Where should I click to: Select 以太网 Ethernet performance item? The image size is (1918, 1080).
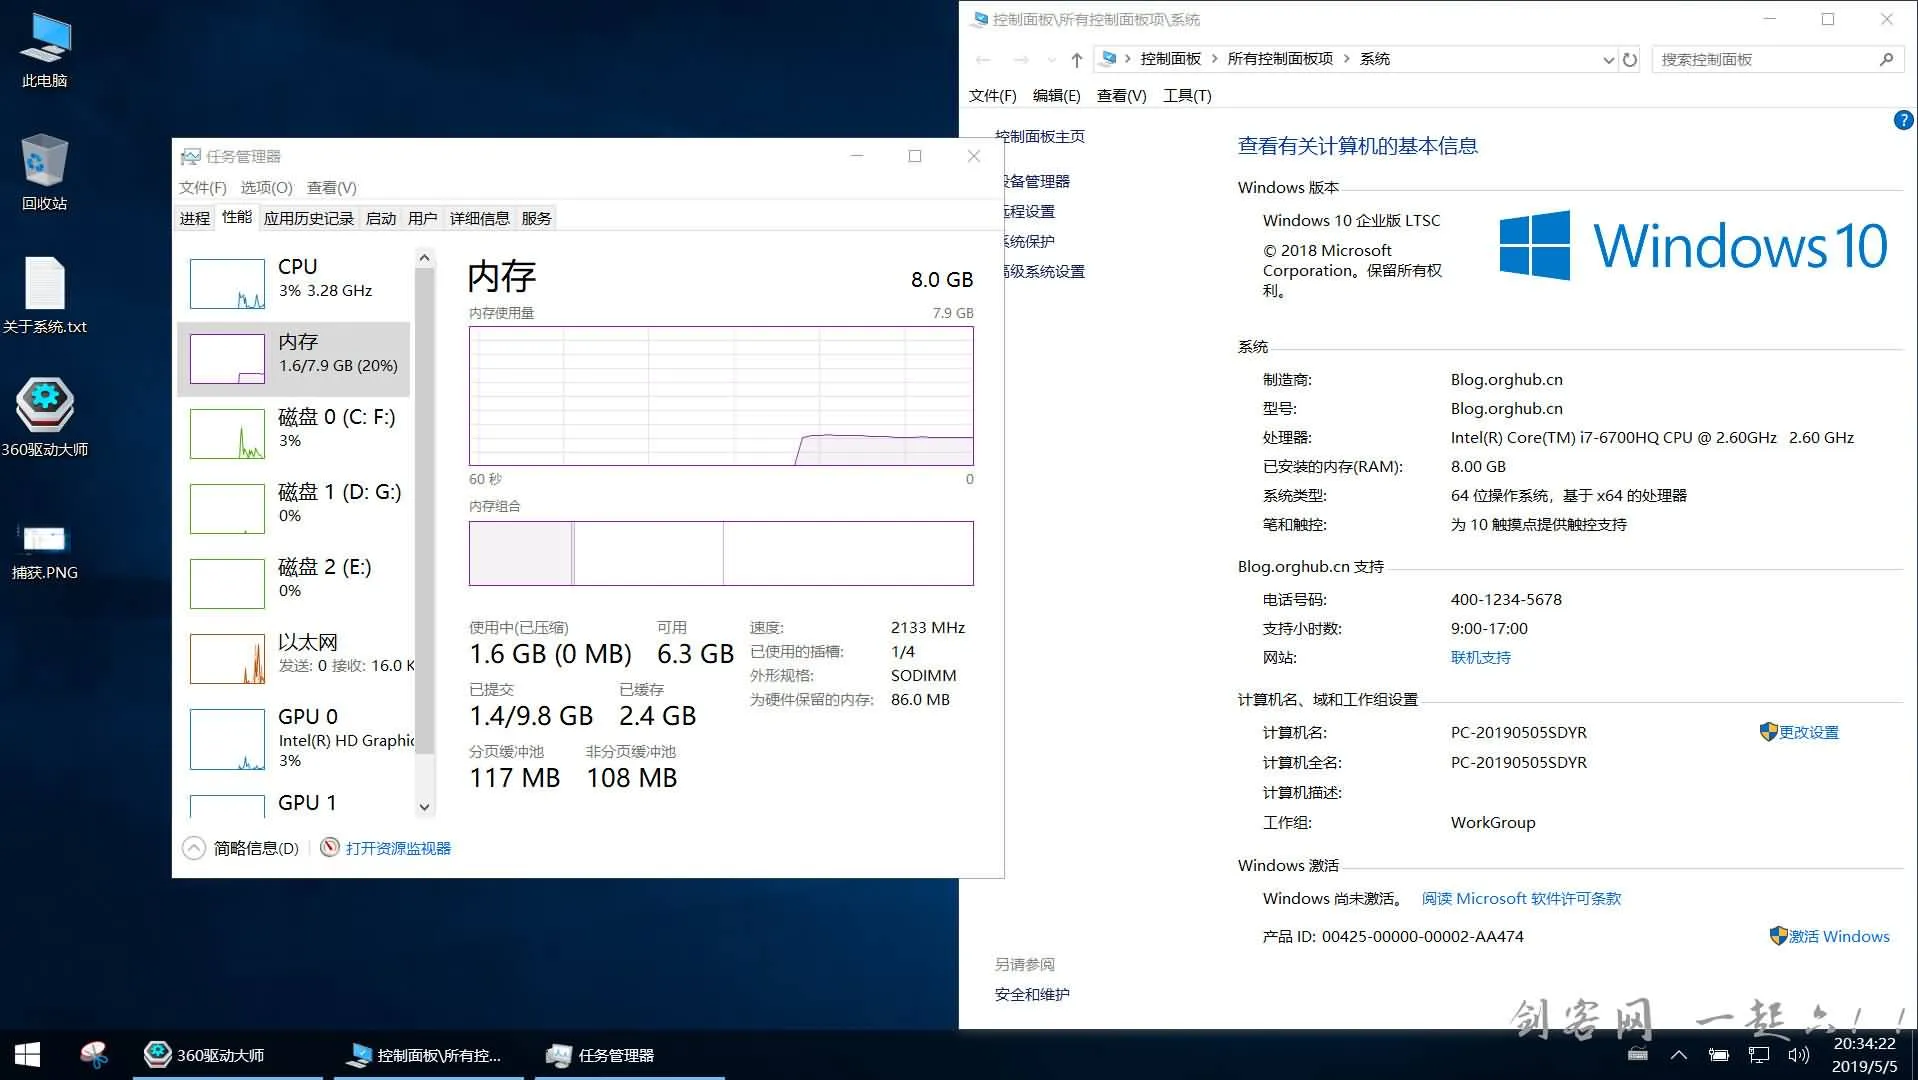point(295,659)
